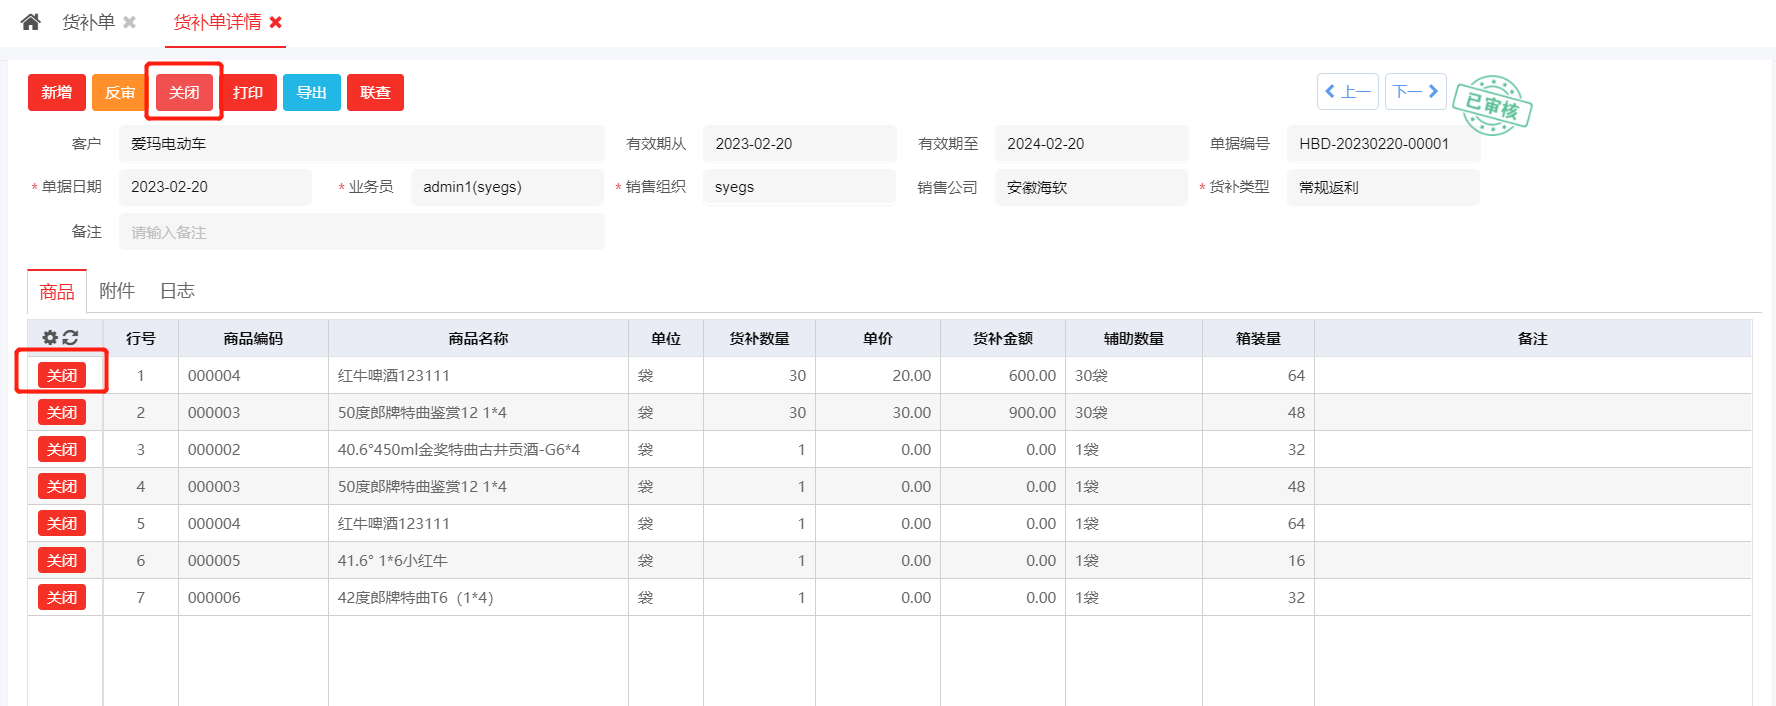
Task: Click the 备注 remarks input field
Action: [x=361, y=232]
